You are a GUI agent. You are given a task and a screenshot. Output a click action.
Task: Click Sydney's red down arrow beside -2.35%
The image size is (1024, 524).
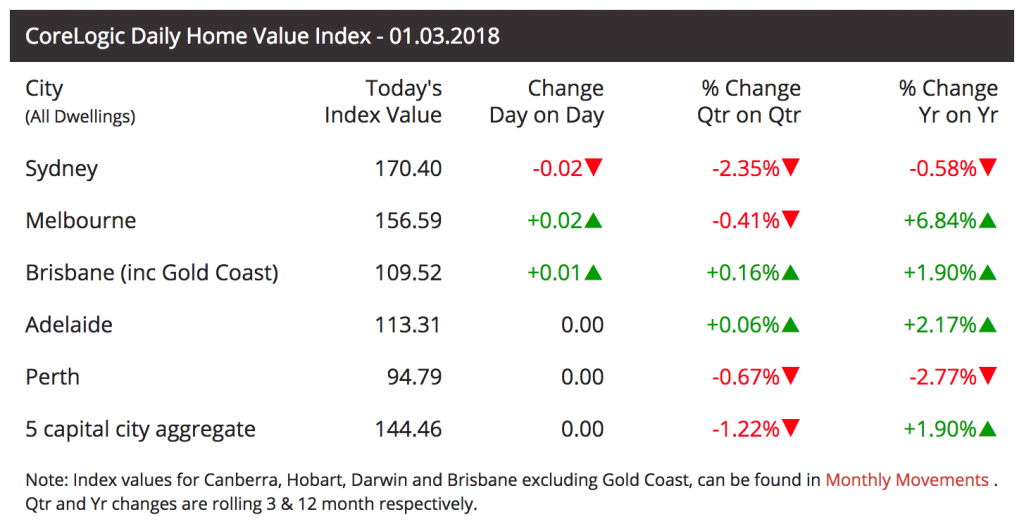click(792, 168)
